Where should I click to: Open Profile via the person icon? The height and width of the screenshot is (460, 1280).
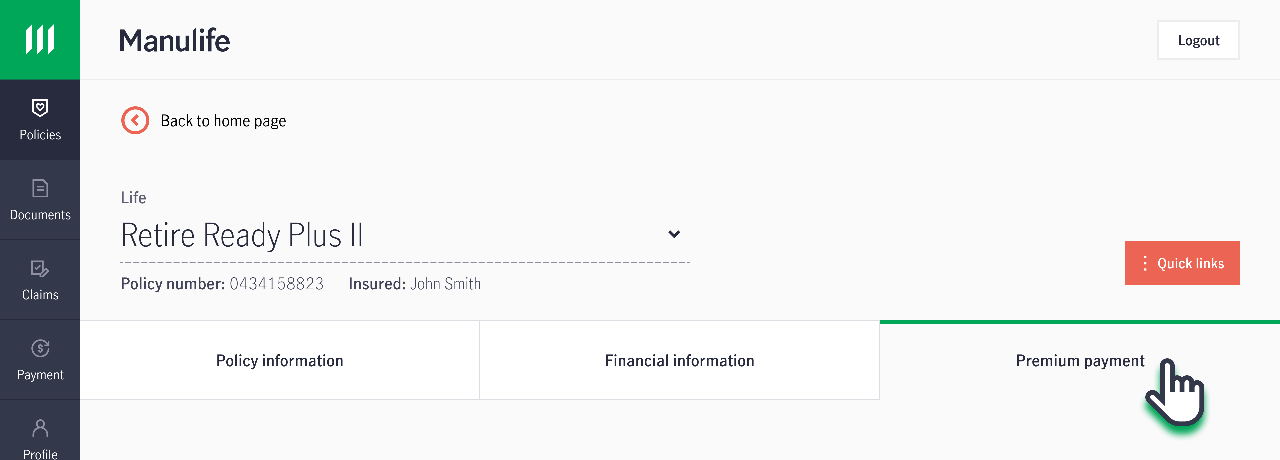(40, 428)
